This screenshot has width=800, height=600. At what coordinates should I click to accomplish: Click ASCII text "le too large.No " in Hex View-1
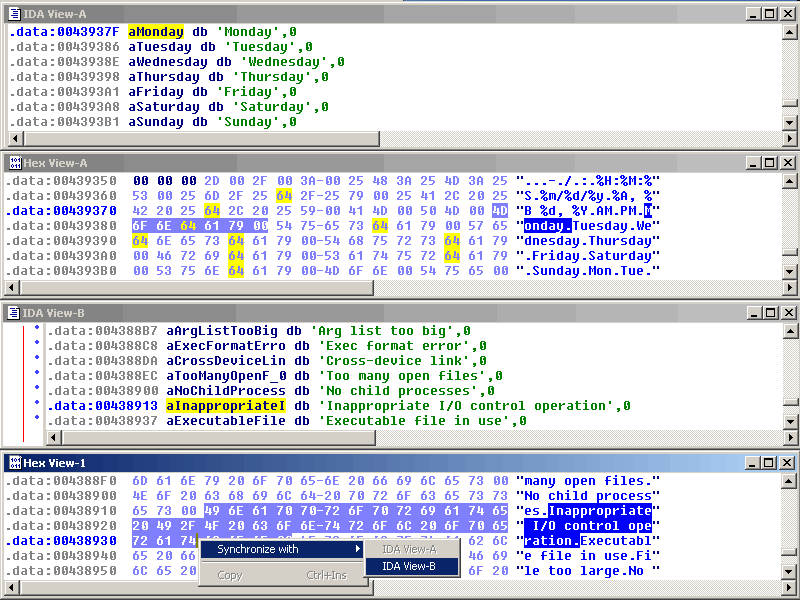(x=588, y=571)
